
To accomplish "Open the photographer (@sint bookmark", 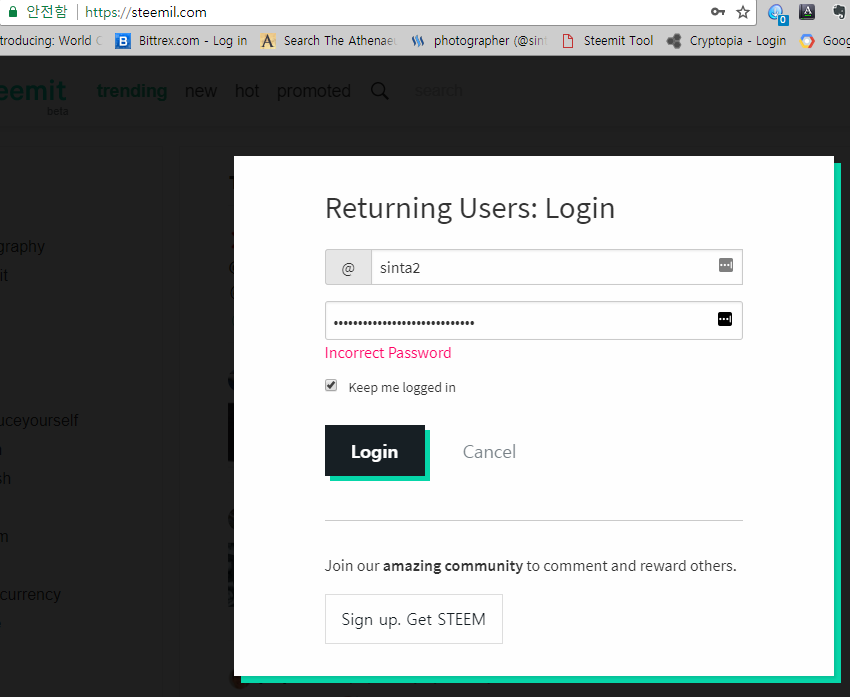I will pyautogui.click(x=479, y=41).
